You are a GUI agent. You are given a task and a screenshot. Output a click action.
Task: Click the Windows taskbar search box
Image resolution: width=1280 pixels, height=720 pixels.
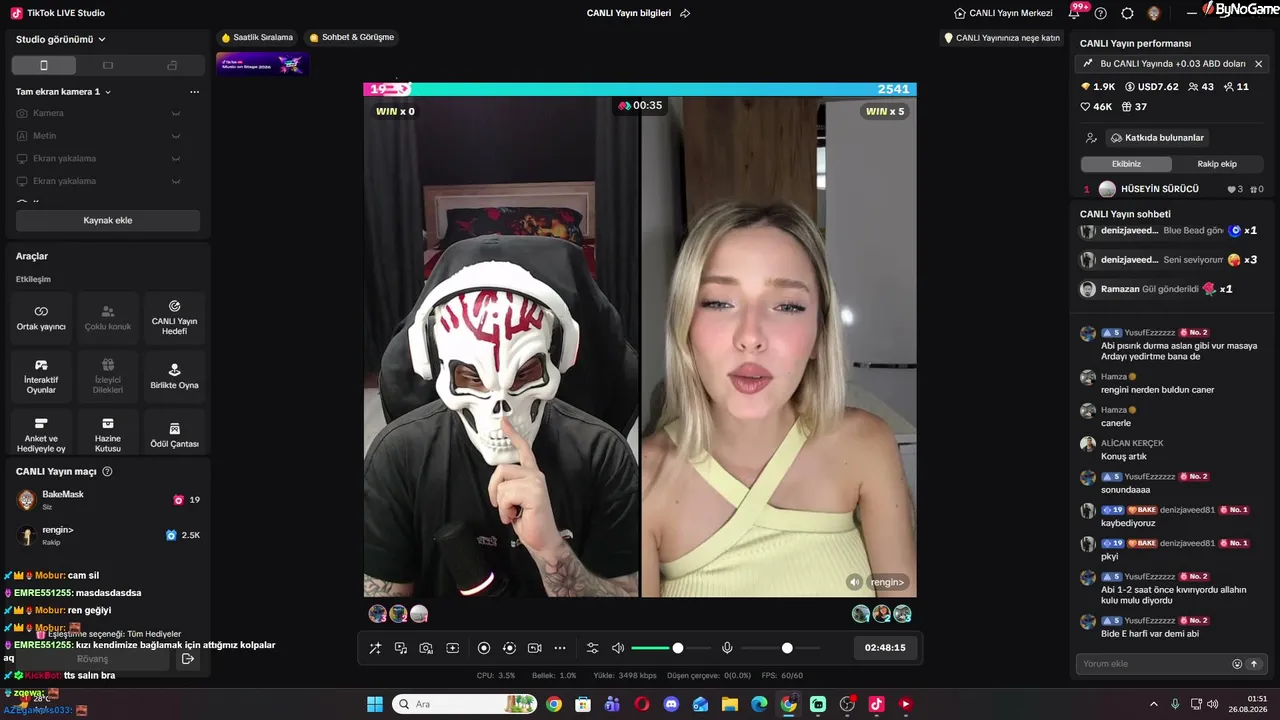click(465, 704)
